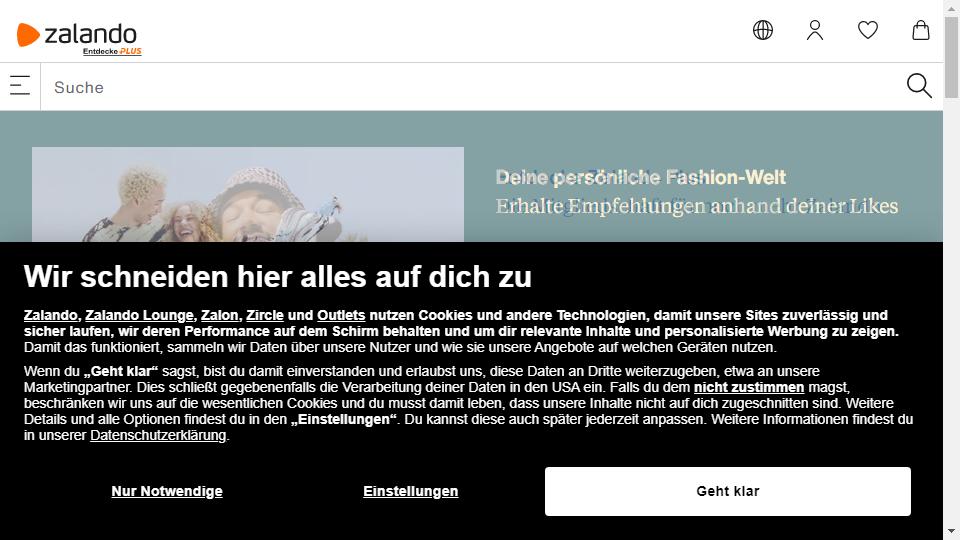Click the search magnifier icon
Image resolution: width=960 pixels, height=540 pixels.
(x=919, y=86)
